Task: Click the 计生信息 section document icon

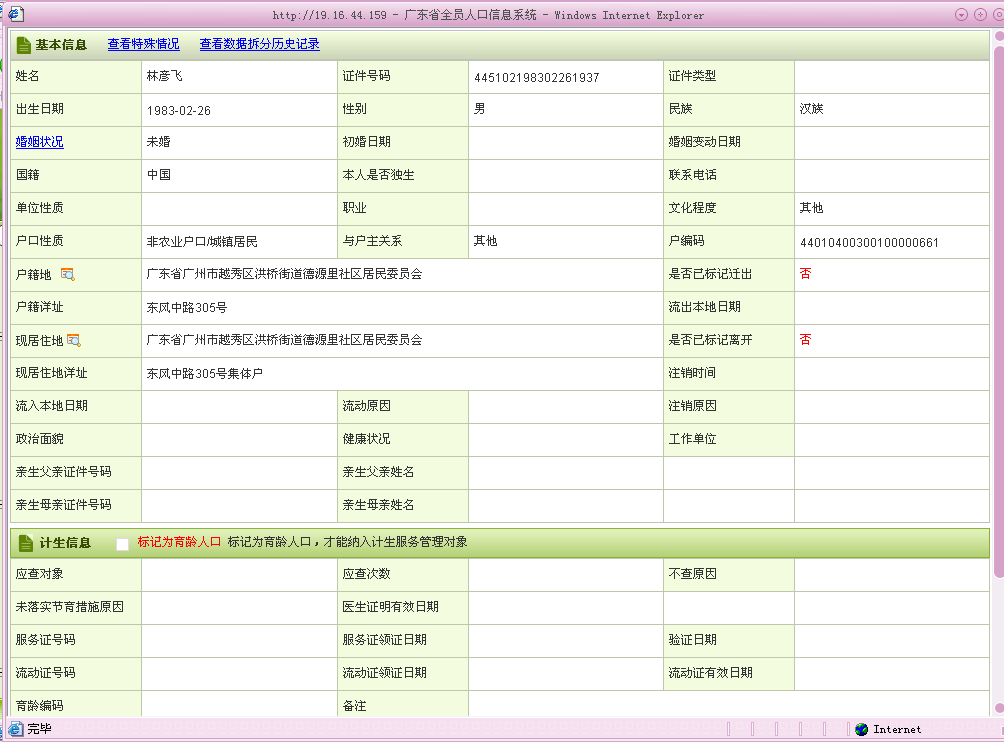Action: tap(23, 543)
